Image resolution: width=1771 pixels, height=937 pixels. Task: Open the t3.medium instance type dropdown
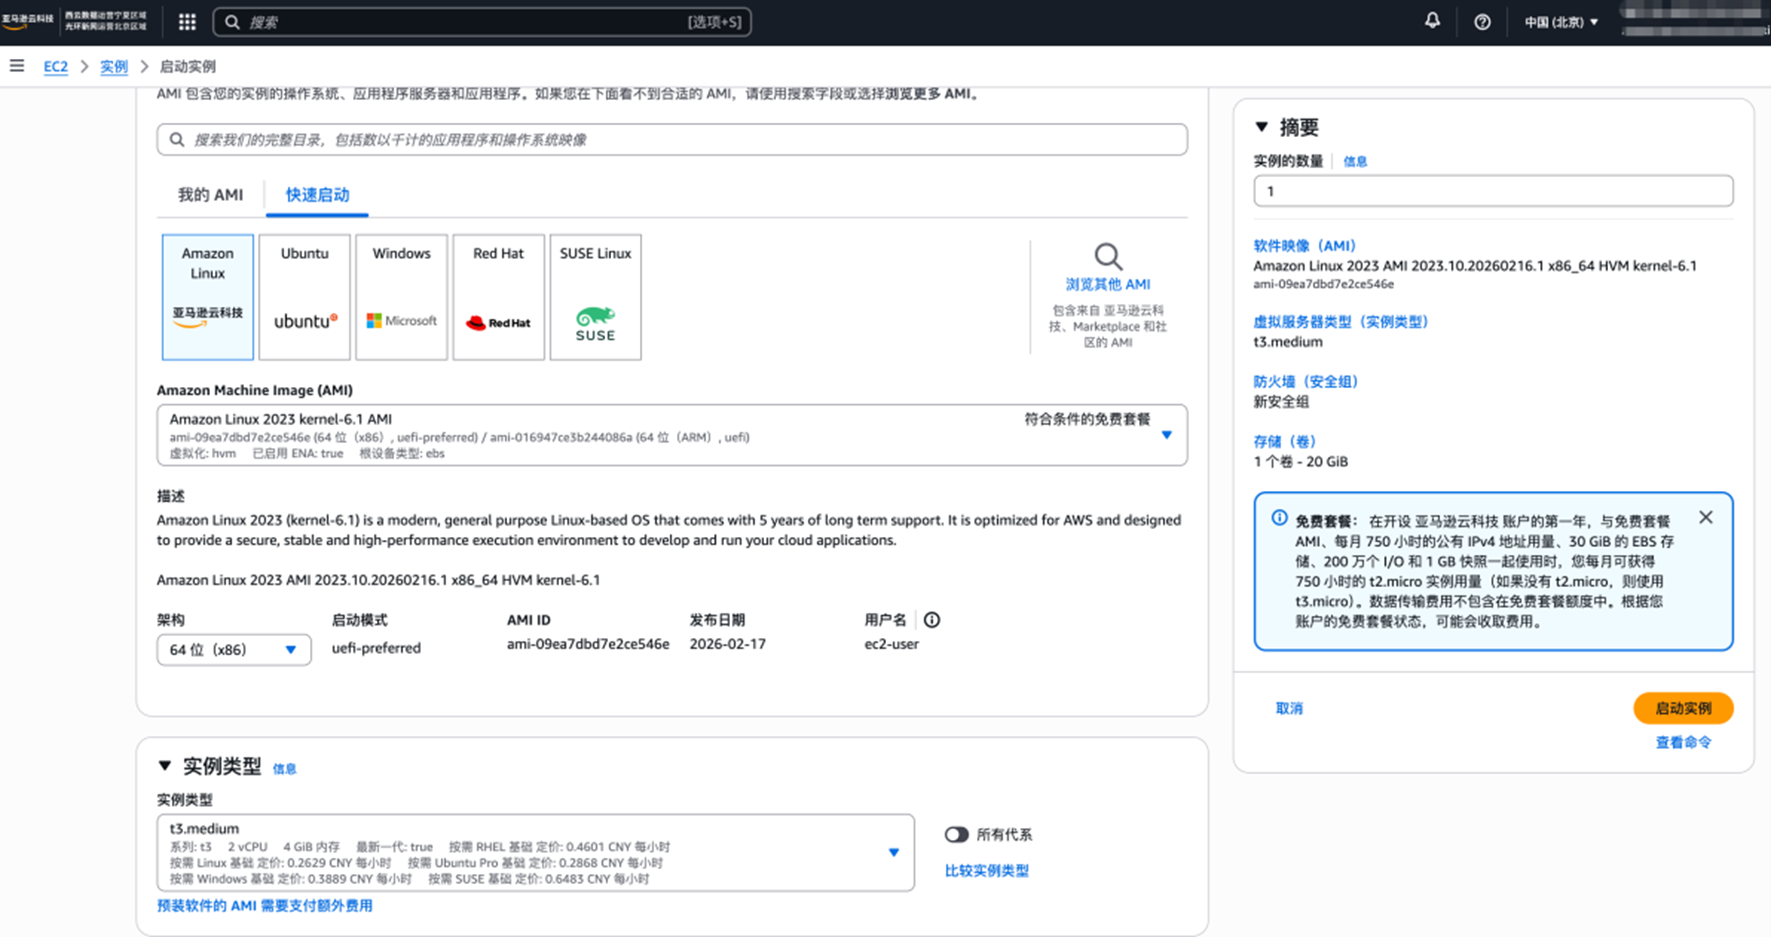point(535,853)
